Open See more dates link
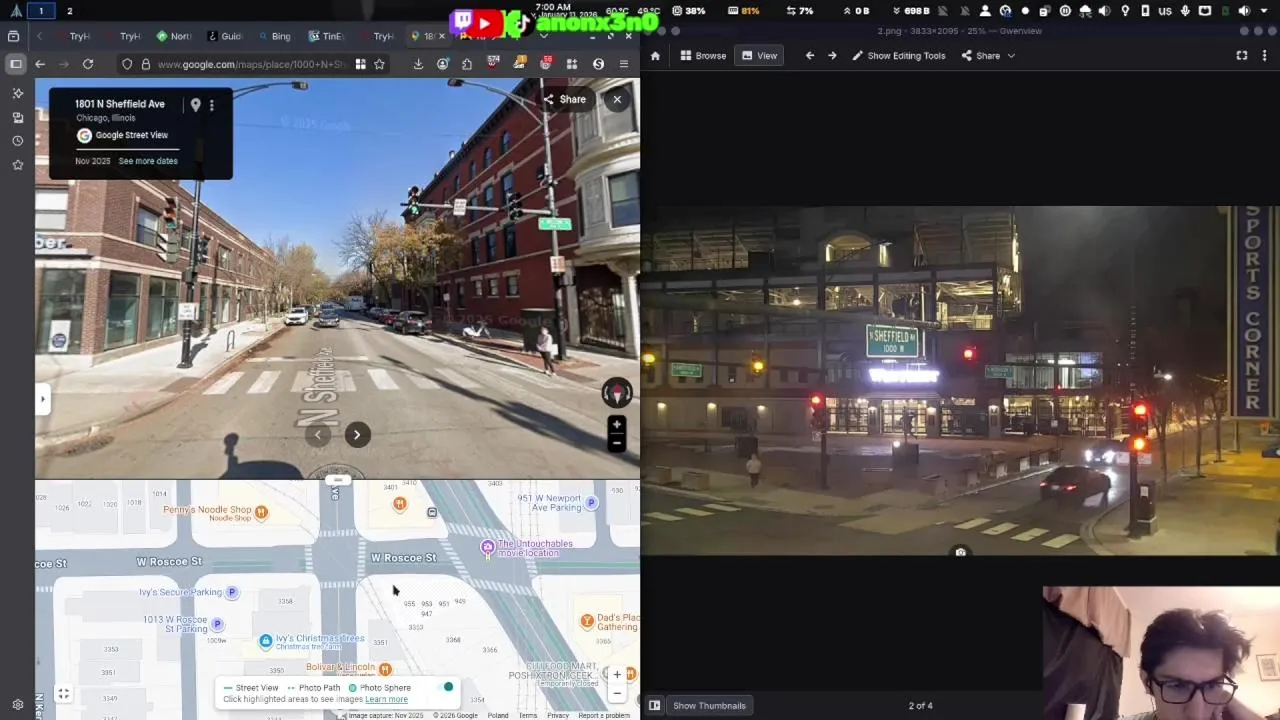The width and height of the screenshot is (1280, 720). tap(148, 161)
